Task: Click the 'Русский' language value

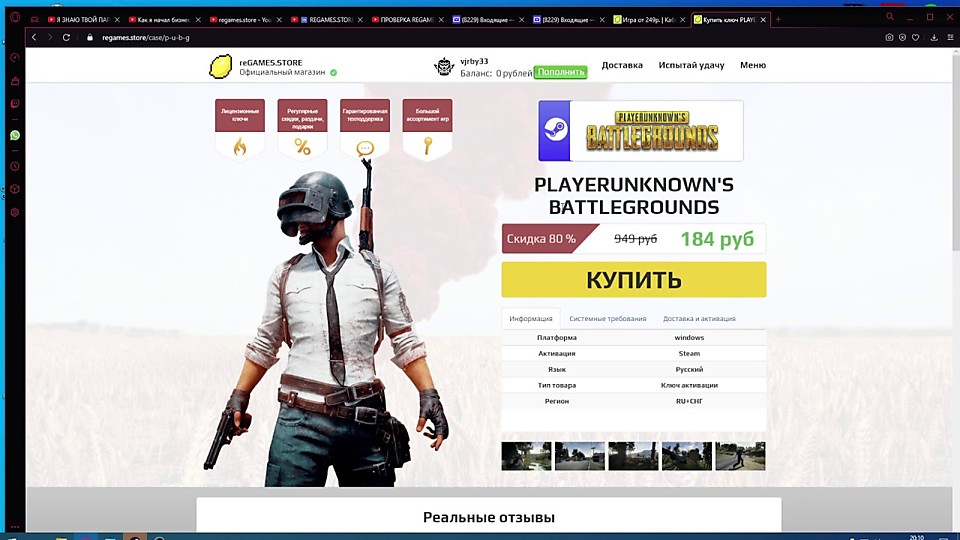Action: click(689, 369)
